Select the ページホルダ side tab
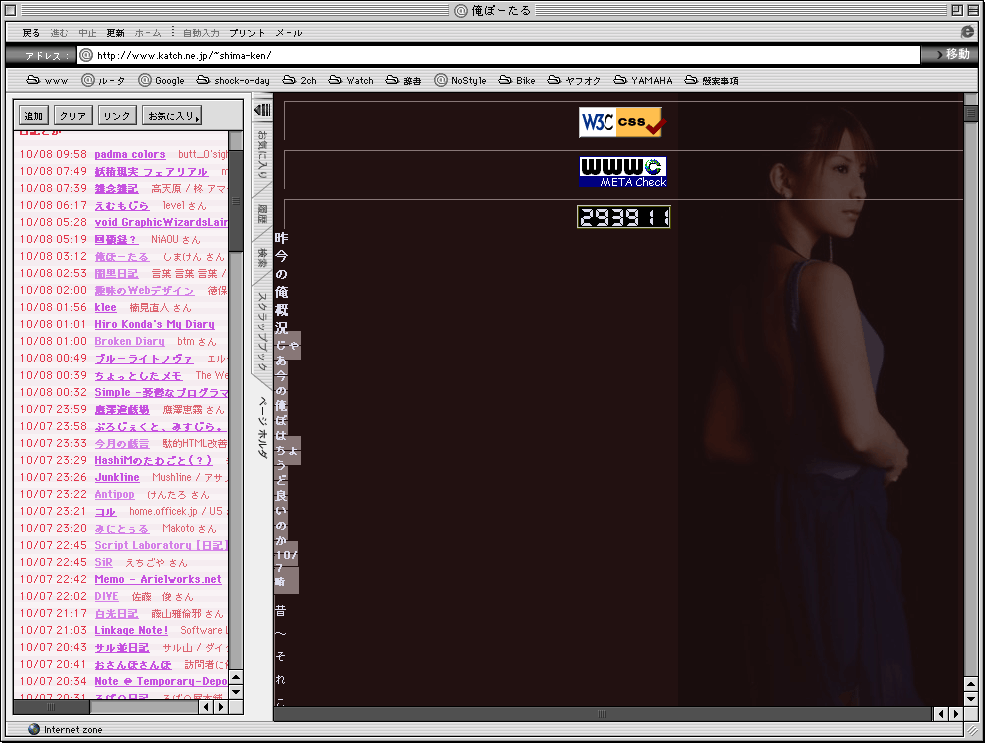 pos(262,426)
